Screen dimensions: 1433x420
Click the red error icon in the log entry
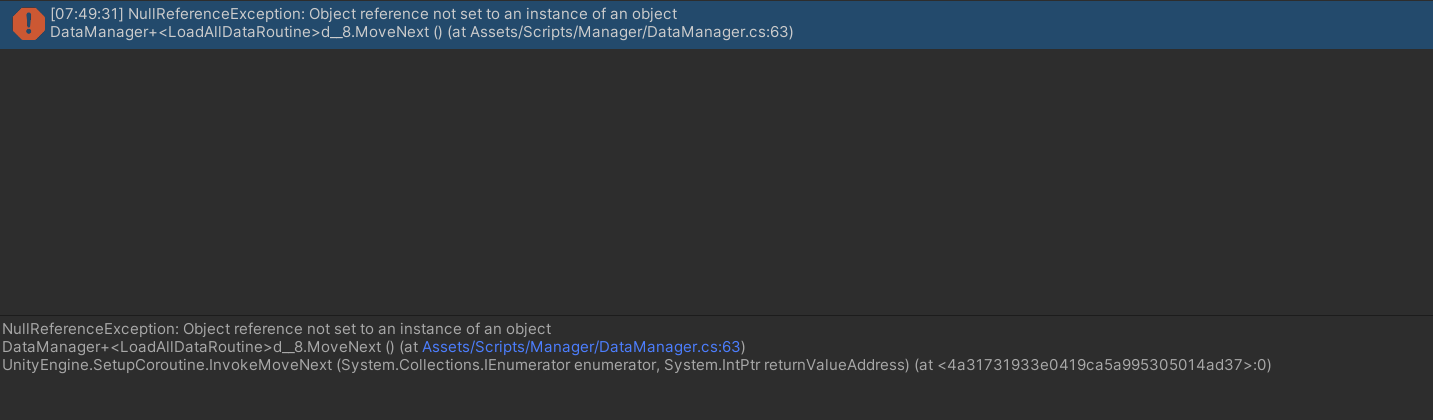pyautogui.click(x=28, y=24)
